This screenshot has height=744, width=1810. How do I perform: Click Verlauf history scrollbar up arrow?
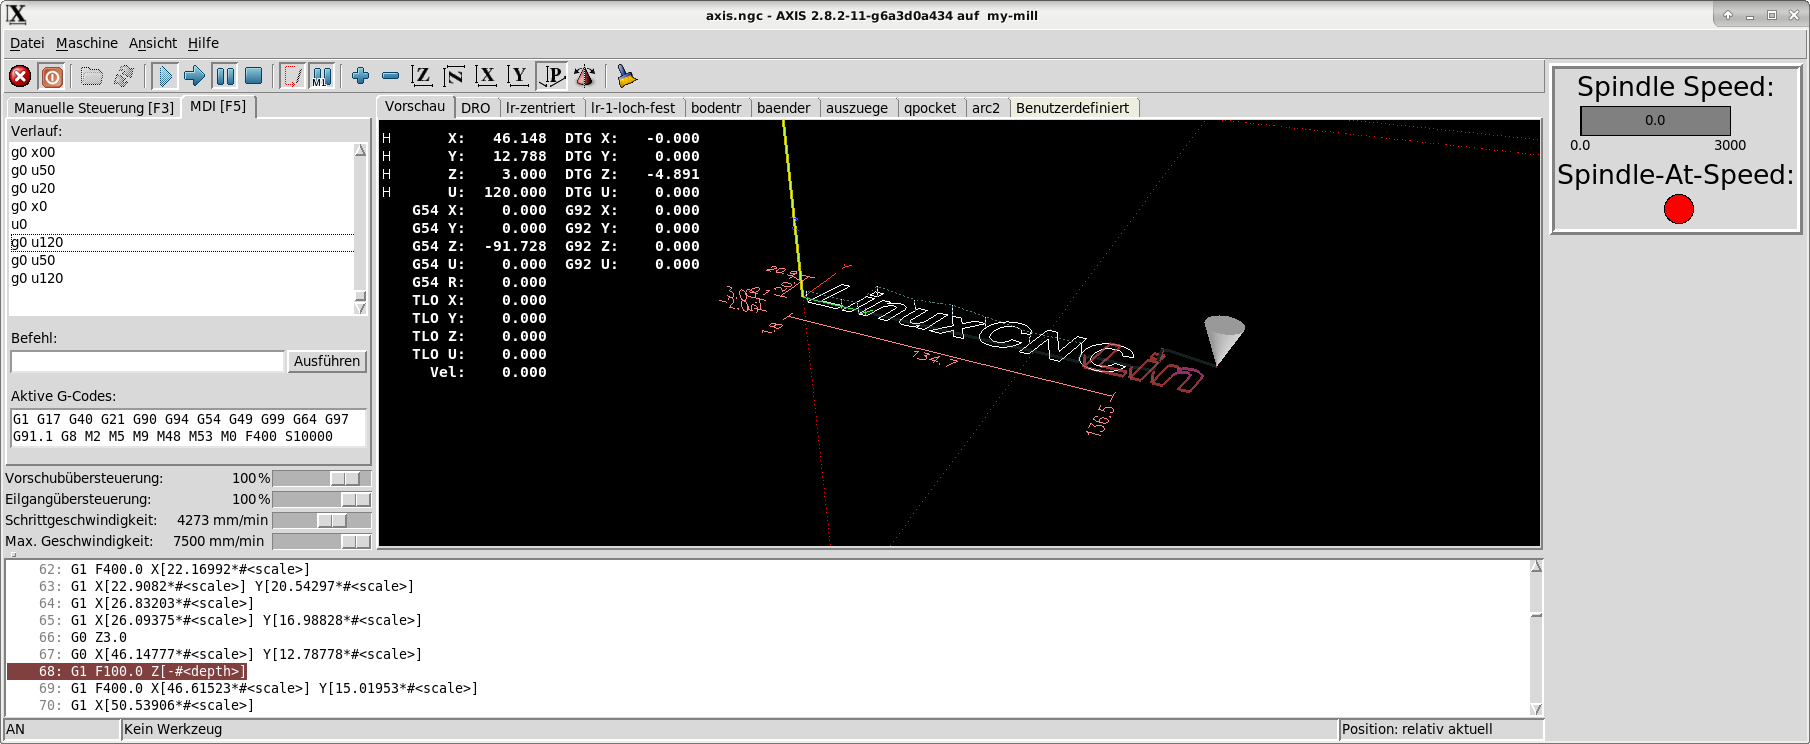[360, 150]
